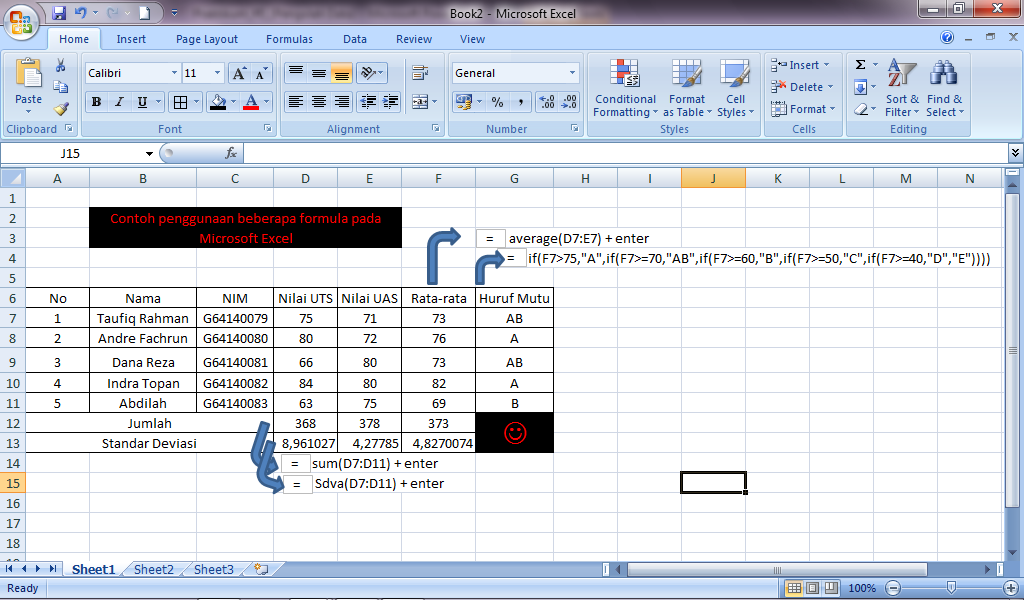This screenshot has height=600, width=1024.
Task: Click Format cells button
Action: (x=803, y=109)
